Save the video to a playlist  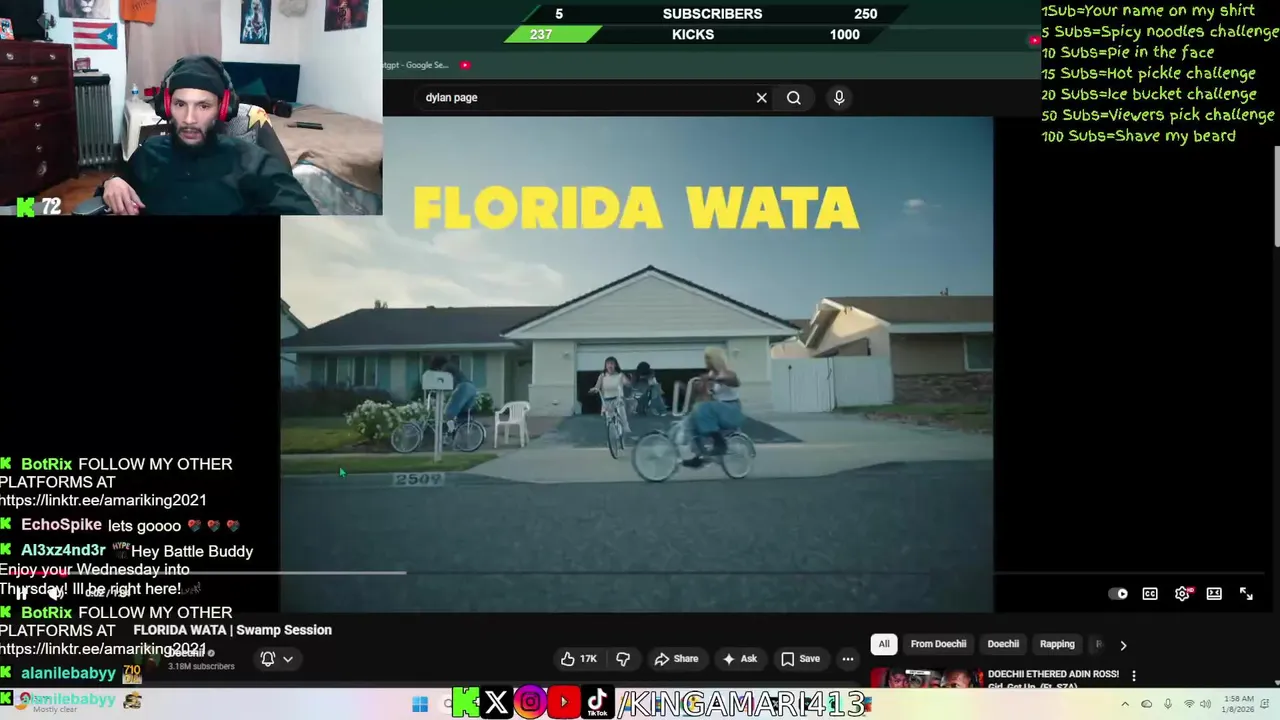pos(800,658)
